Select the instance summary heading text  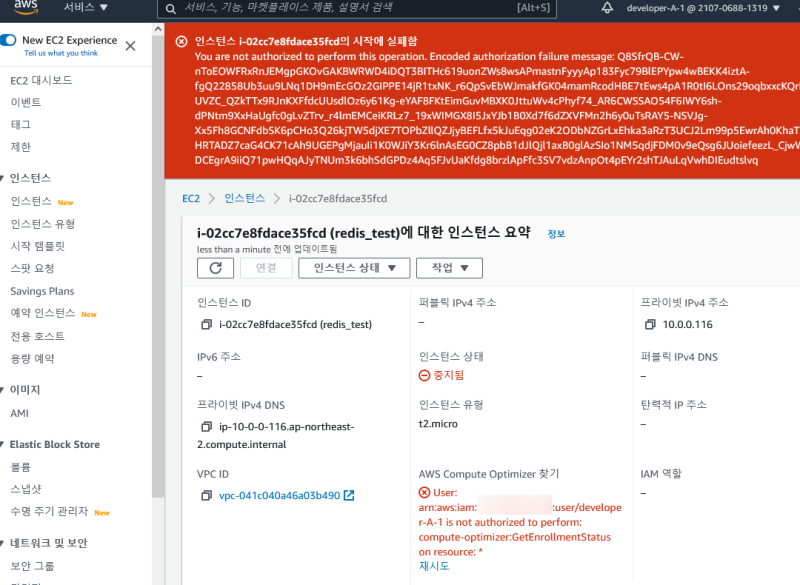[364, 233]
